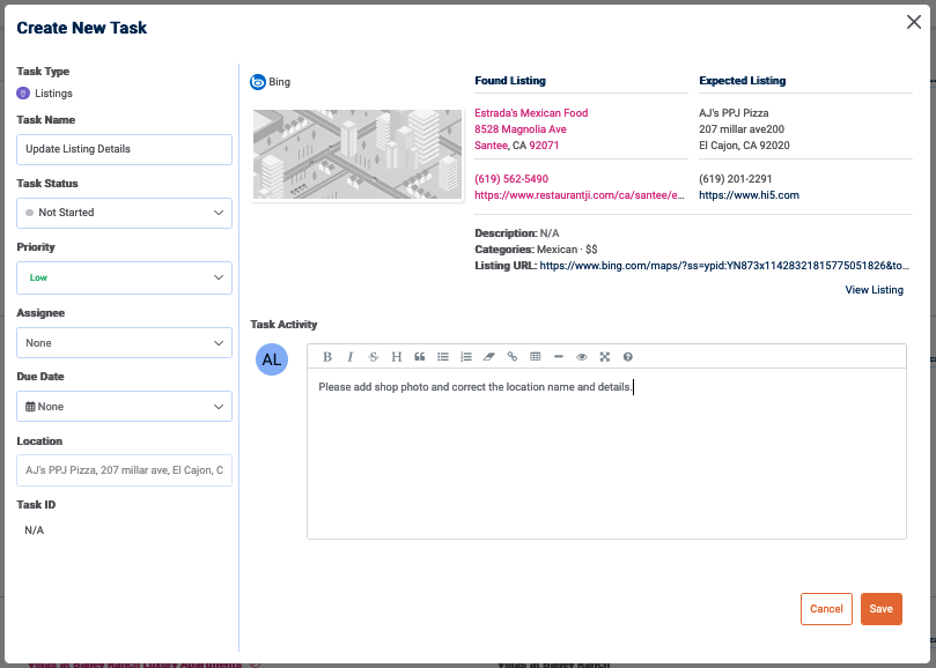Insert a table in the editor

coord(535,357)
